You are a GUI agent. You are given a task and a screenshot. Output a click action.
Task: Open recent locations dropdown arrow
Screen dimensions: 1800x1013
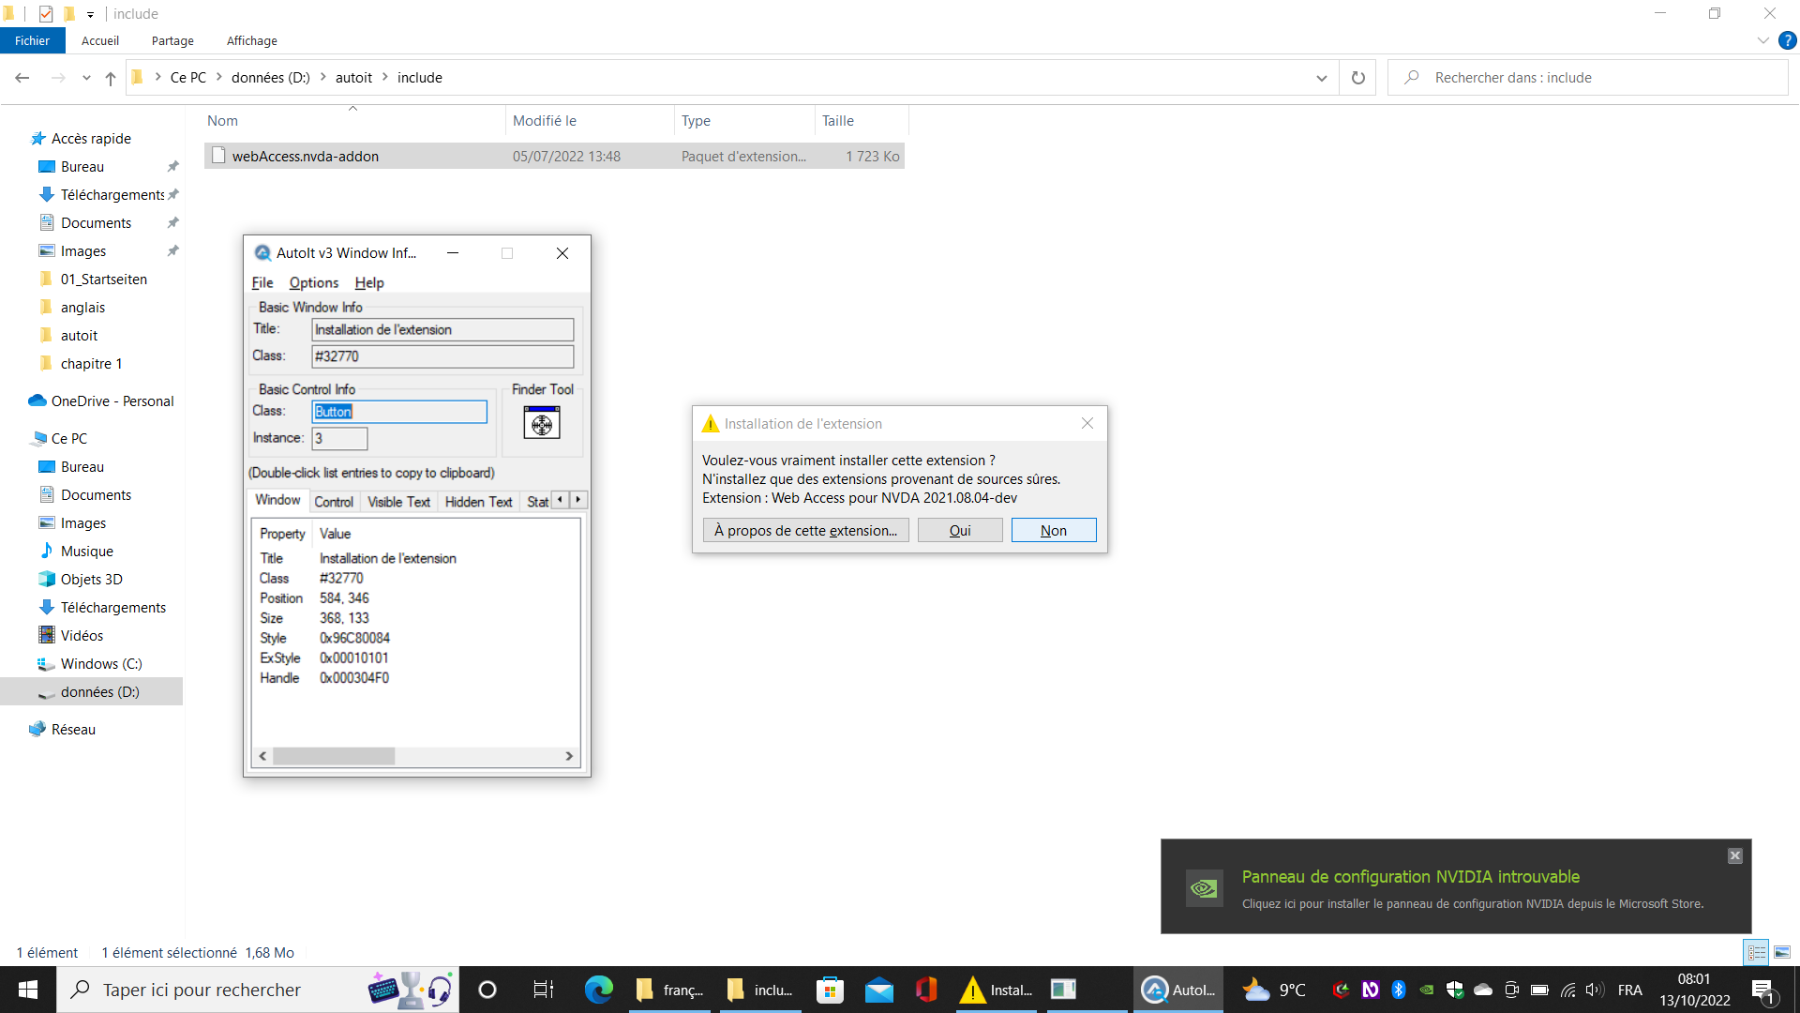click(x=86, y=78)
